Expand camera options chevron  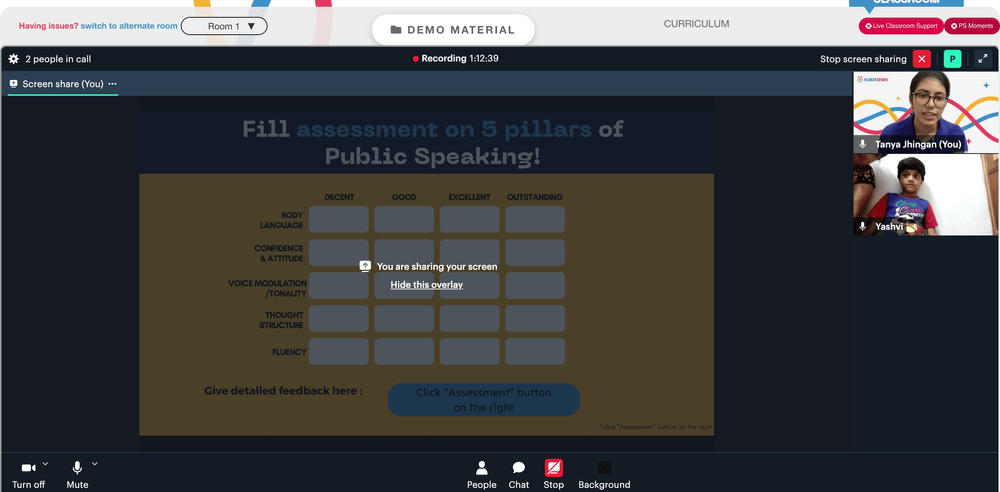pos(45,463)
